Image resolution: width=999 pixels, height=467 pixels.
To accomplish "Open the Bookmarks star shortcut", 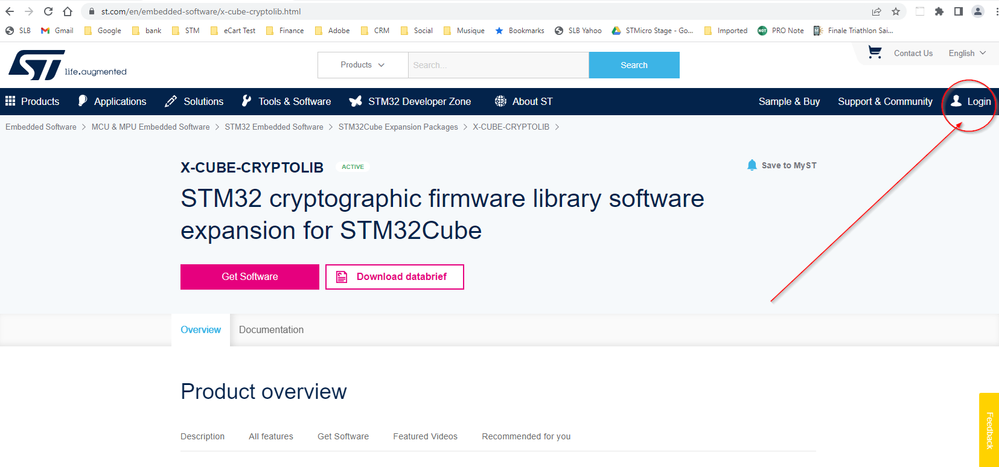I will [519, 31].
